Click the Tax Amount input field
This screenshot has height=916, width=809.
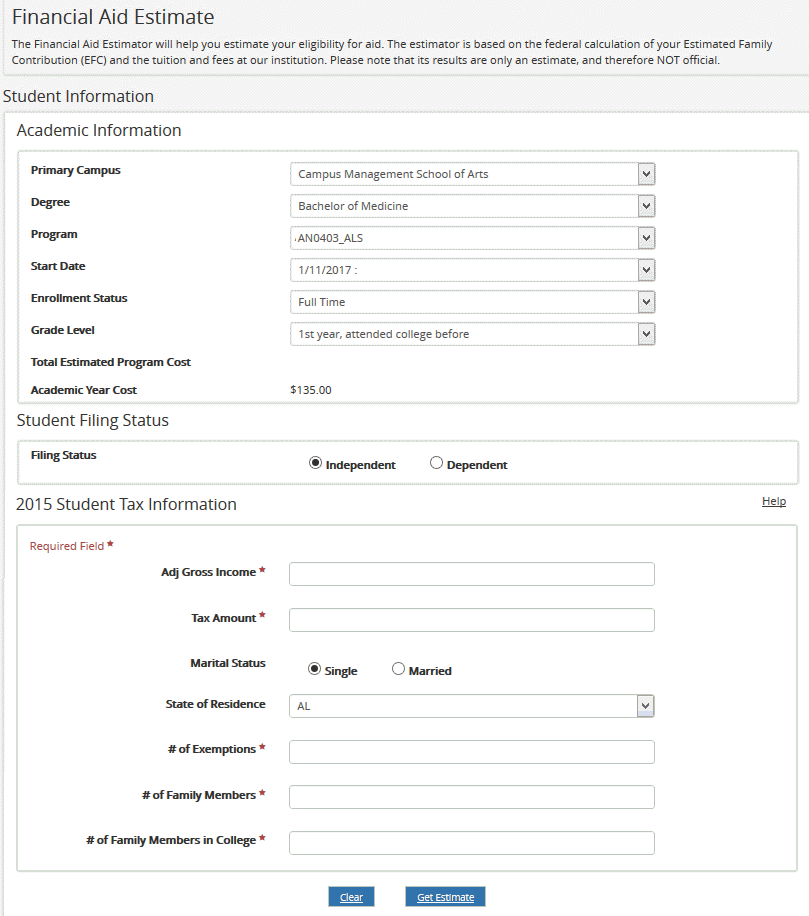point(470,619)
